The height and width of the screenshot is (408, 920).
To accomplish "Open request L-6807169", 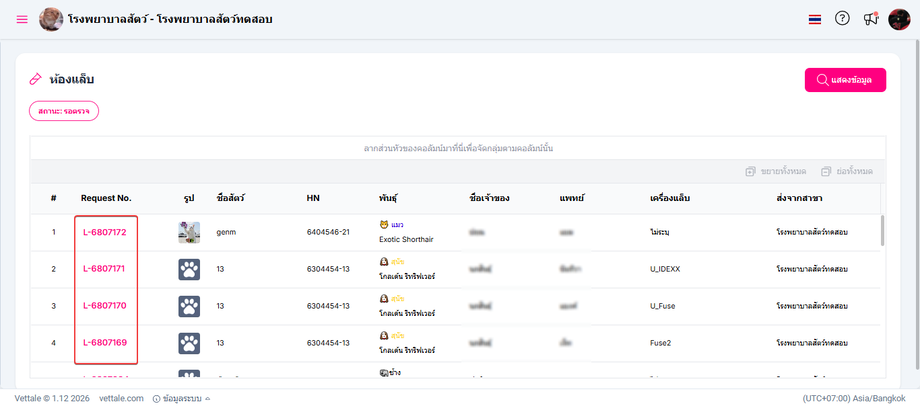I will coord(104,343).
